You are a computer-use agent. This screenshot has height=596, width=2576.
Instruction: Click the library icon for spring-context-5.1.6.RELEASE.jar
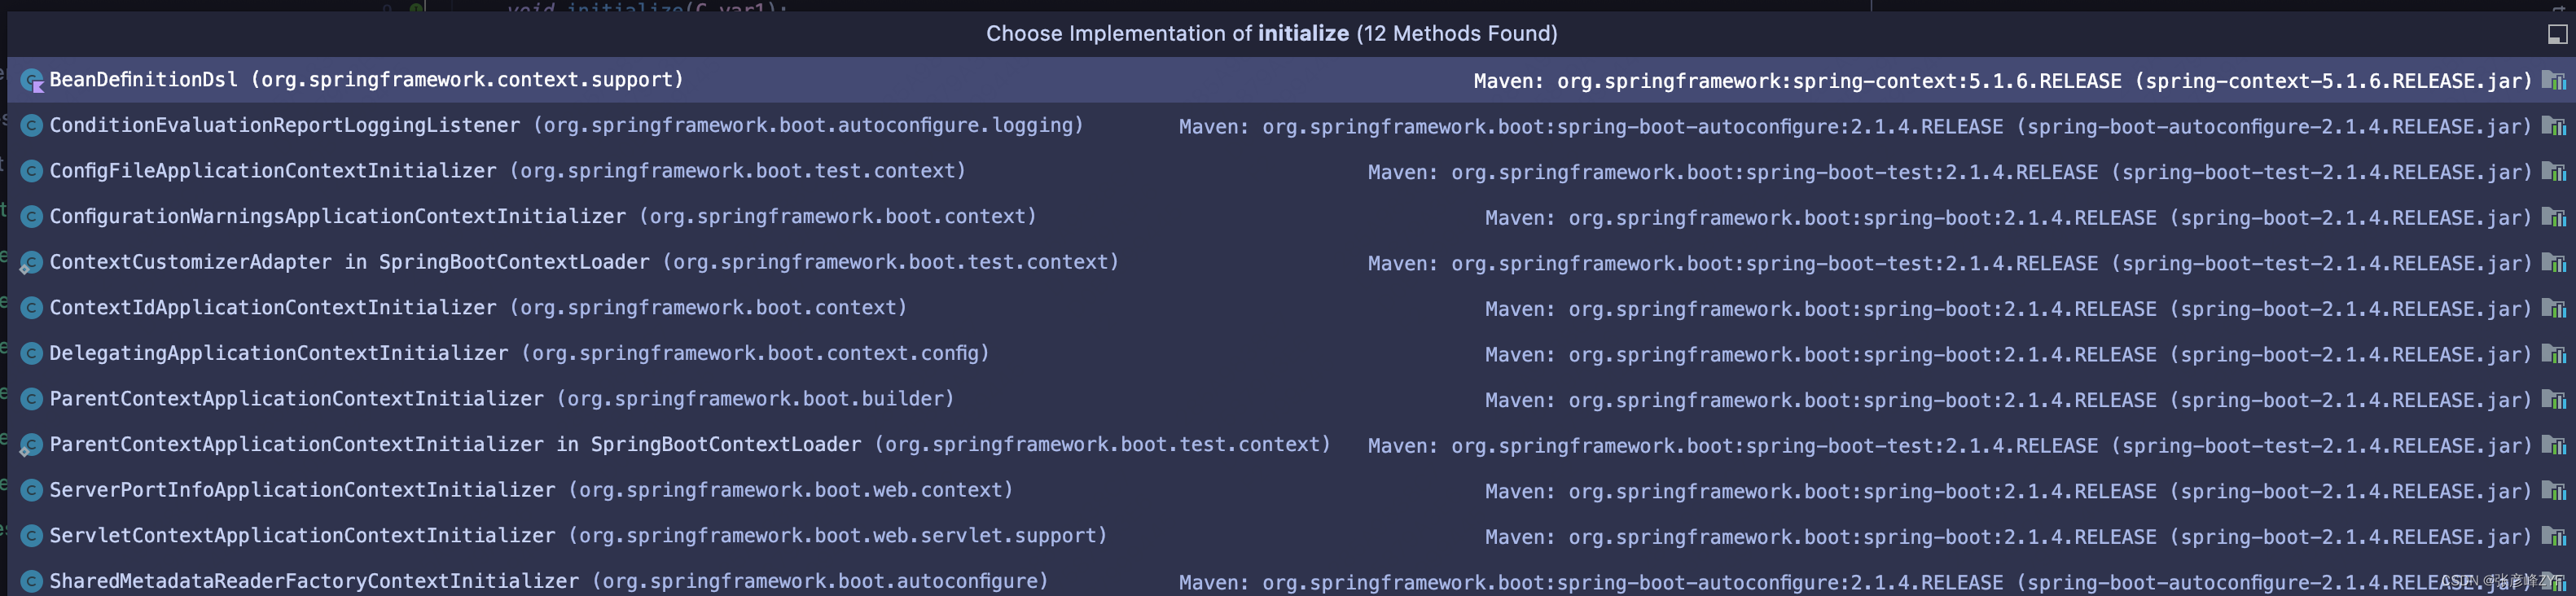pyautogui.click(x=2554, y=81)
